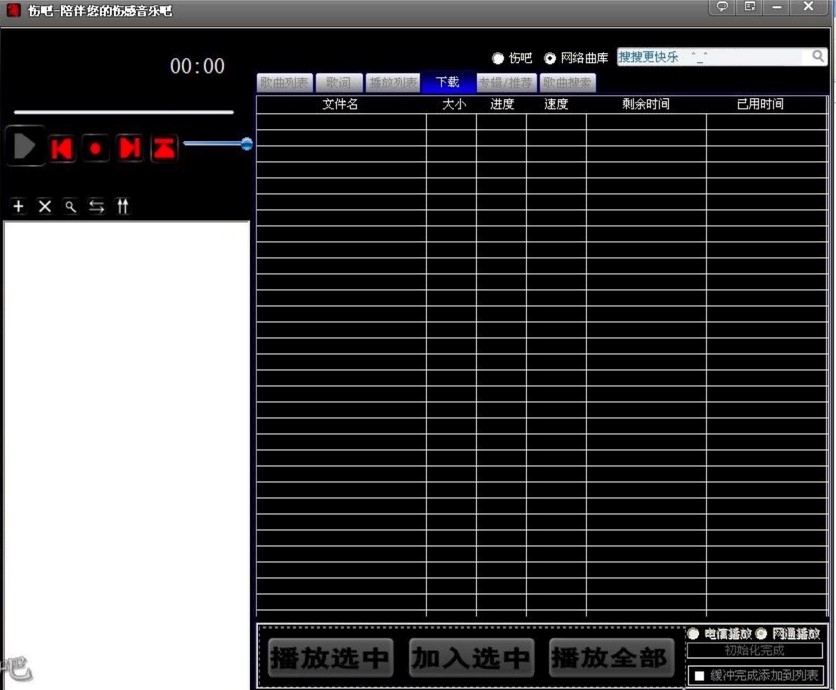This screenshot has height=690, width=836.
Task: Enable 缓冲完成添加到列表 checkbox
Action: 700,676
